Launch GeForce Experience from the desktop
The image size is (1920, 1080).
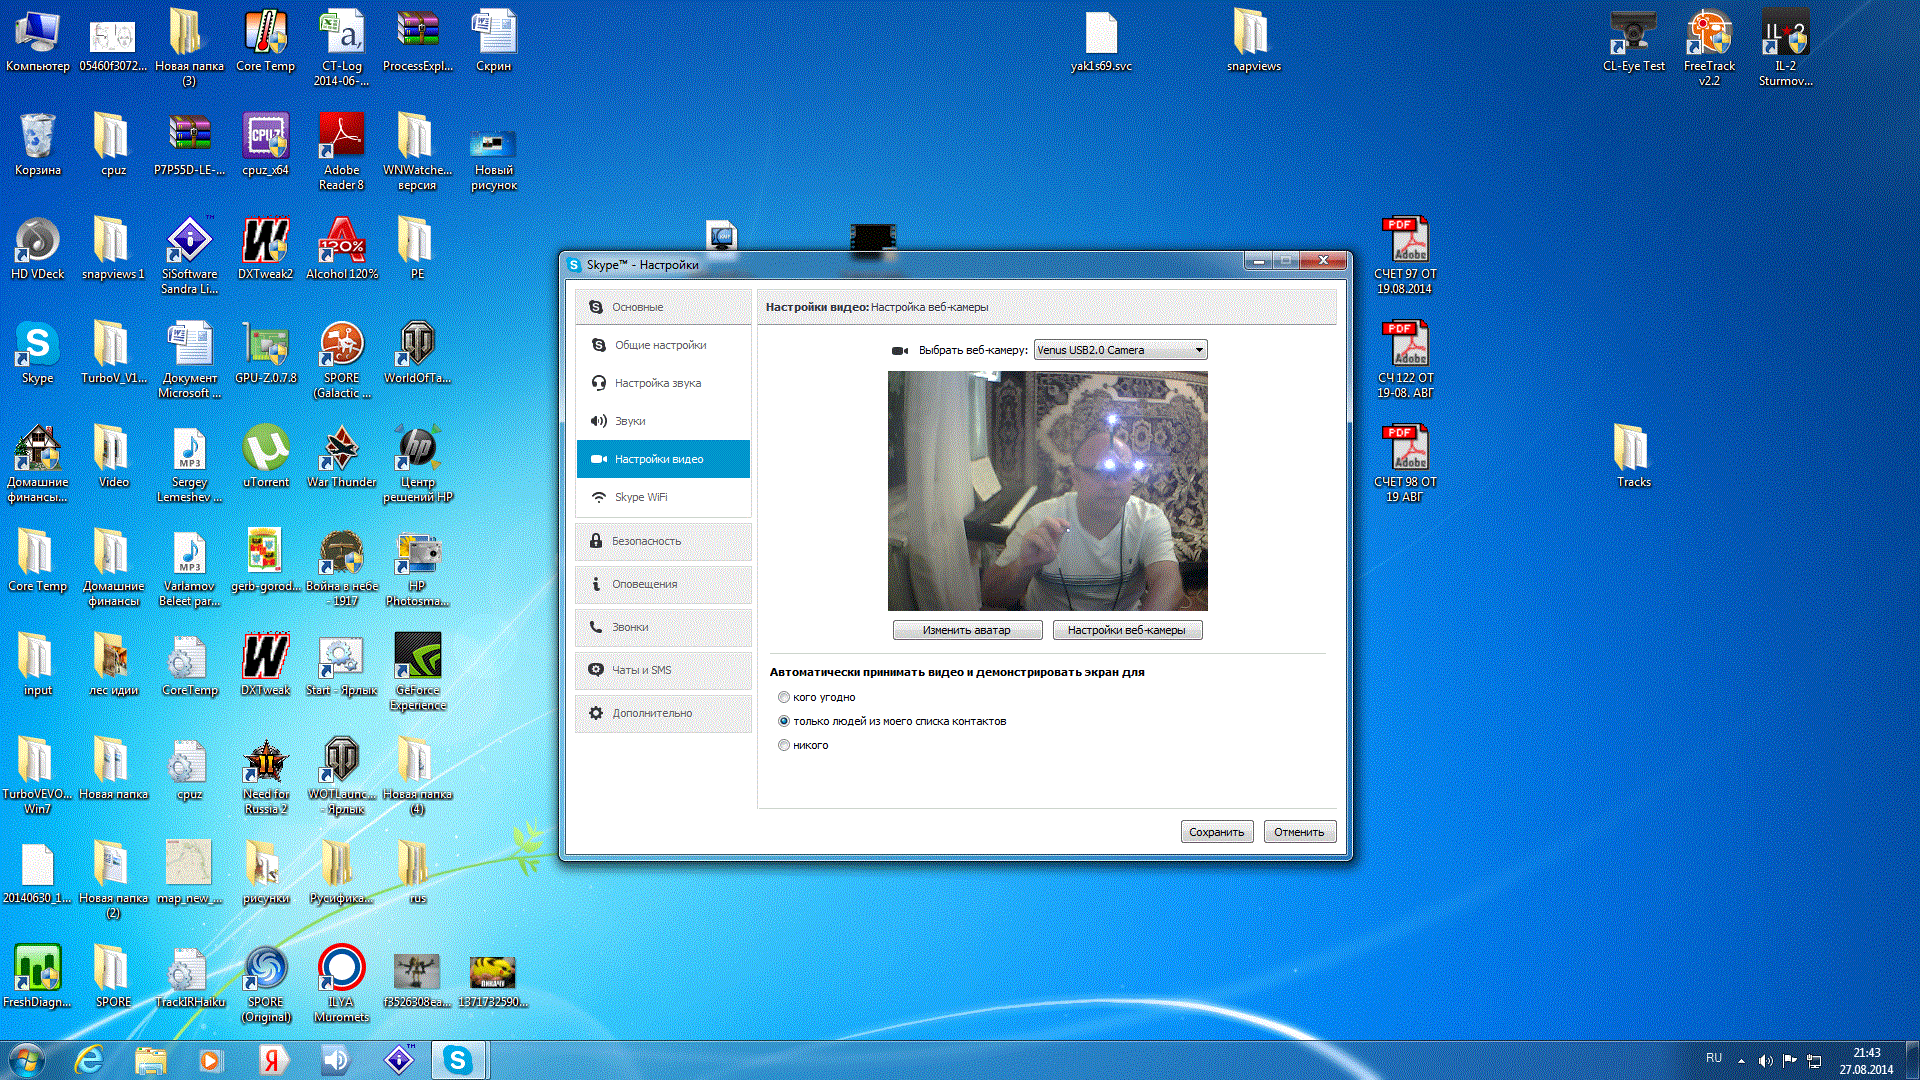417,672
